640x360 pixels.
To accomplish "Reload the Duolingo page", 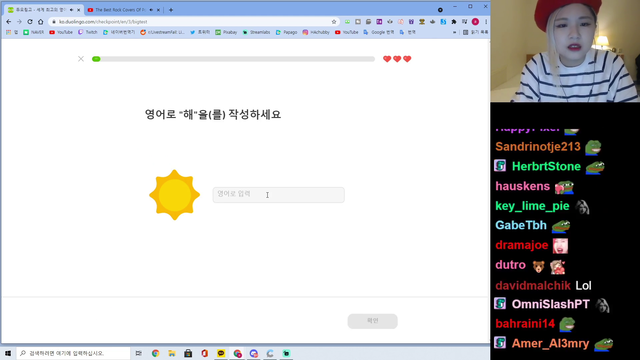I will click(30, 22).
